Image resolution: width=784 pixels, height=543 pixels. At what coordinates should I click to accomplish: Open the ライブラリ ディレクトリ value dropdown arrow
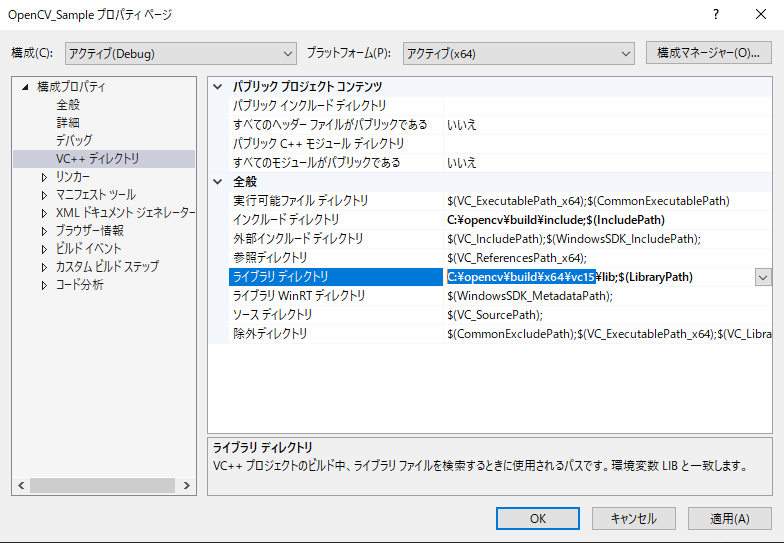(x=762, y=277)
